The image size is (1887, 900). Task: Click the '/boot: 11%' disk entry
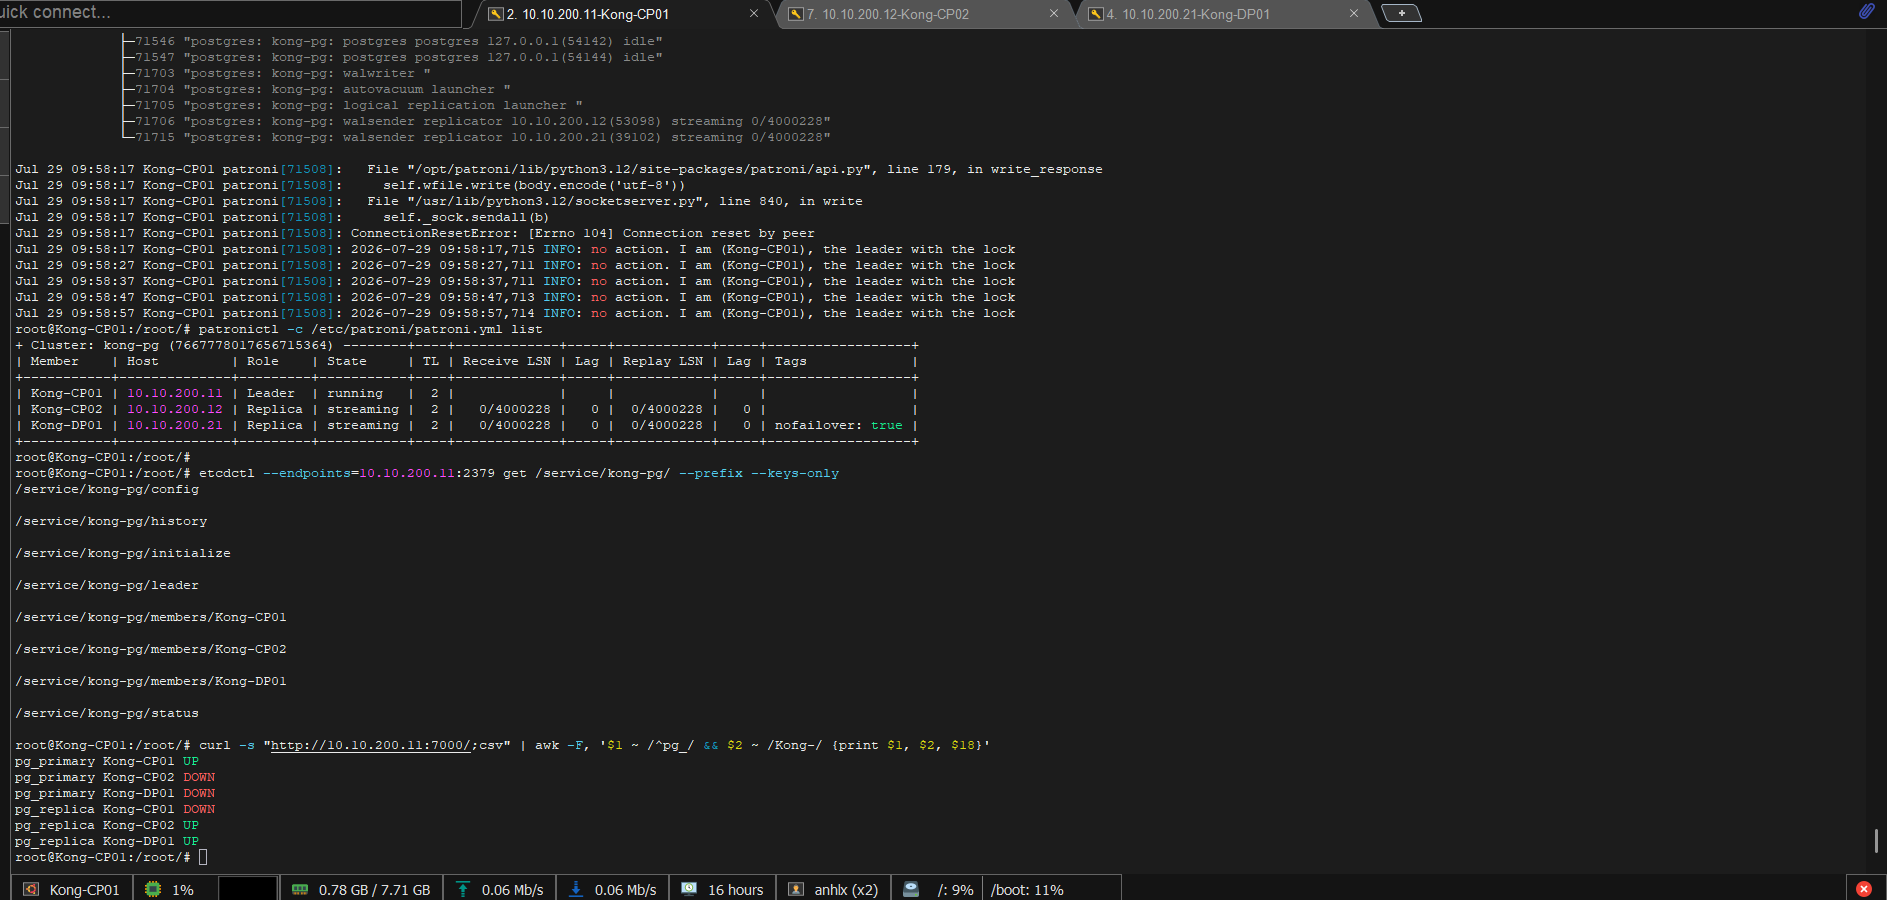click(1027, 890)
